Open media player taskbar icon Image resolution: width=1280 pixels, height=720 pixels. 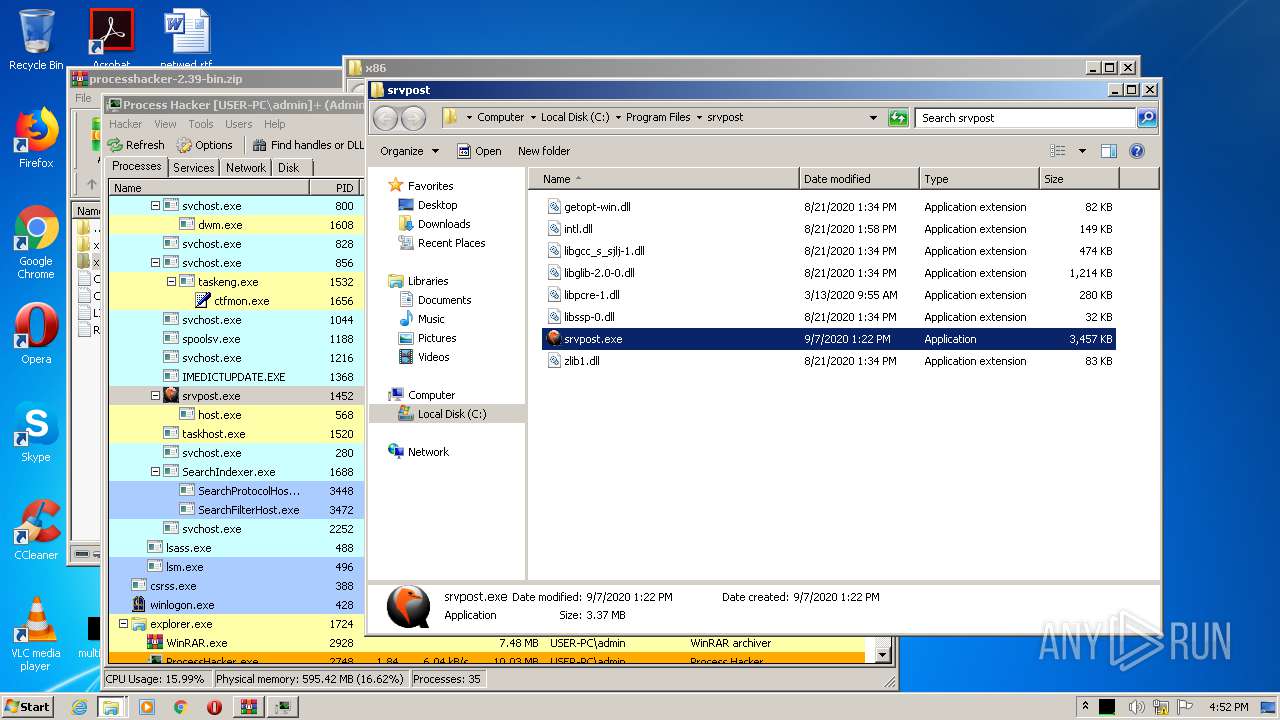(x=146, y=707)
